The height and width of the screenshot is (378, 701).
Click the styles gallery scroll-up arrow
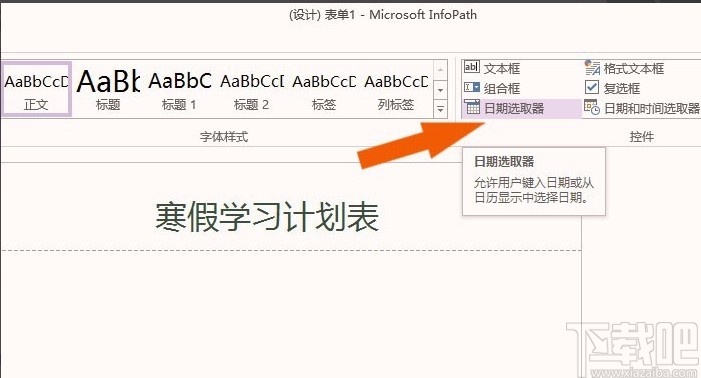pos(440,70)
